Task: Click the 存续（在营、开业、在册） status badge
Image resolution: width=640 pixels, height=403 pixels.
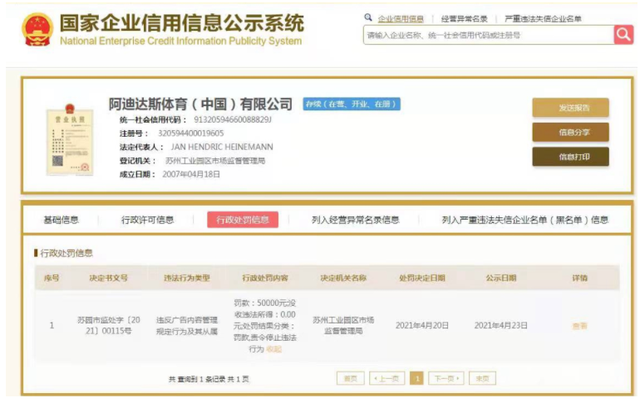Action: pyautogui.click(x=351, y=104)
